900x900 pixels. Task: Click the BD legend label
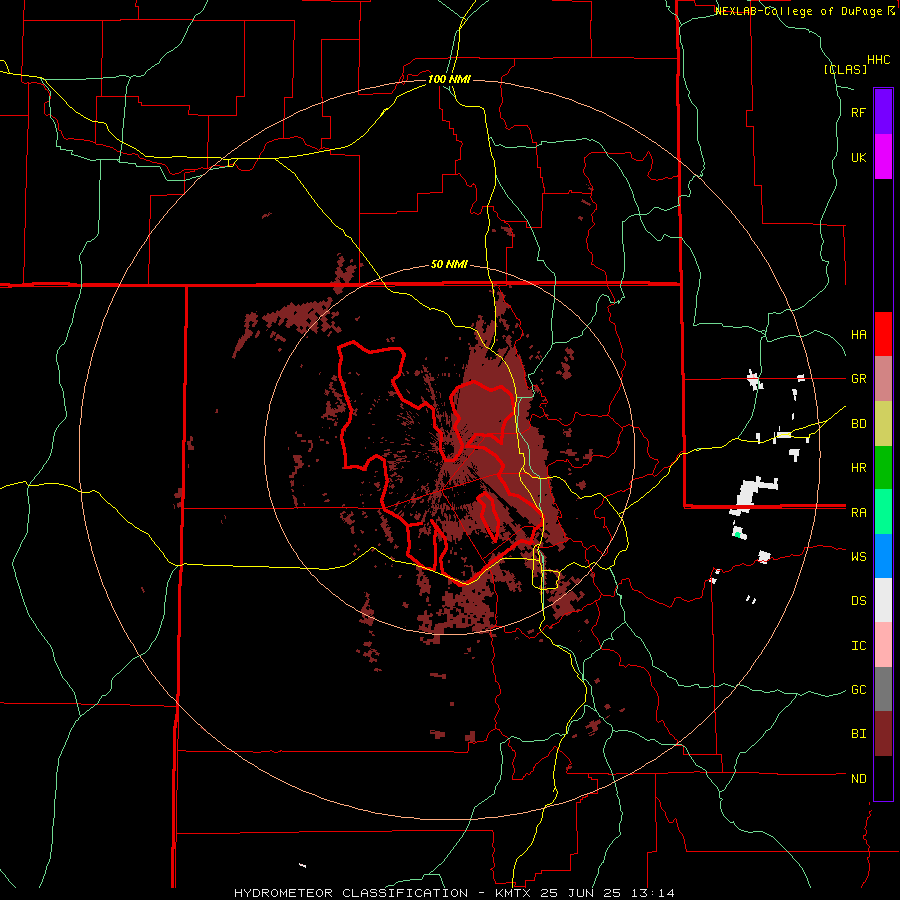858,424
